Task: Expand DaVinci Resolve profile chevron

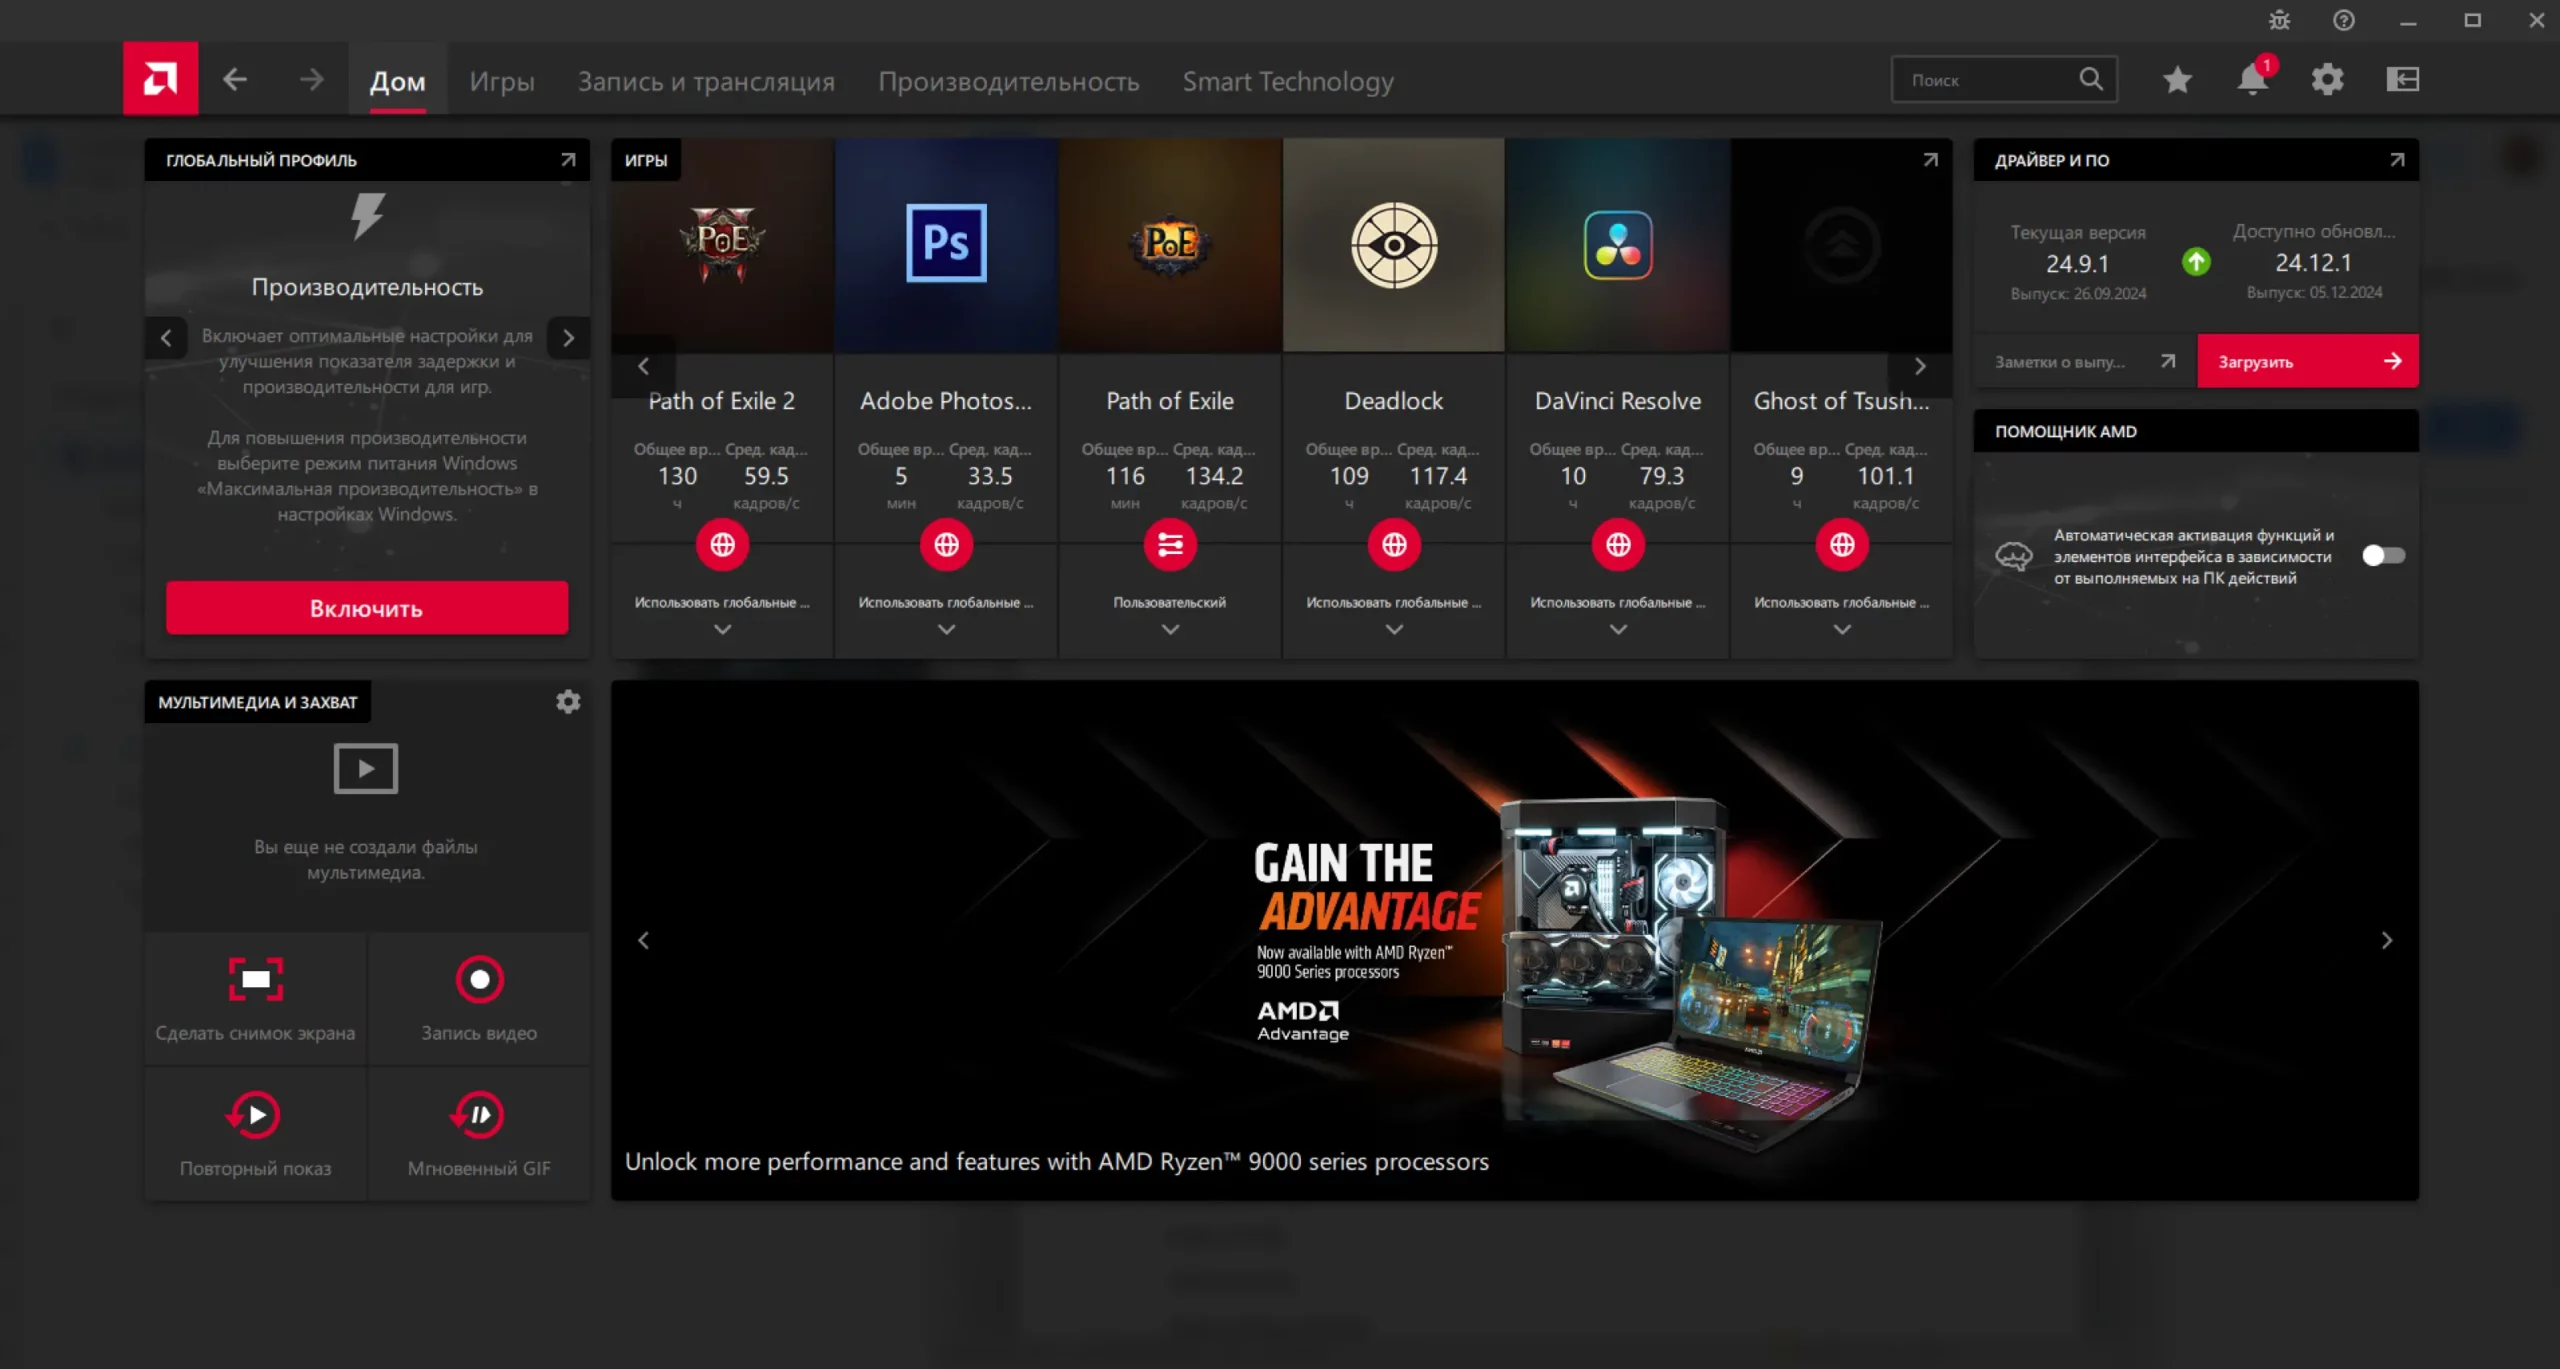Action: coord(1618,629)
